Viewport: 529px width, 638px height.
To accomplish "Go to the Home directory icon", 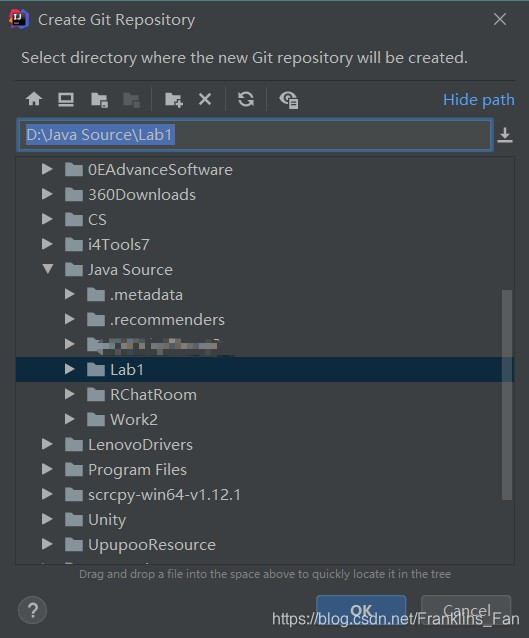I will tap(34, 99).
